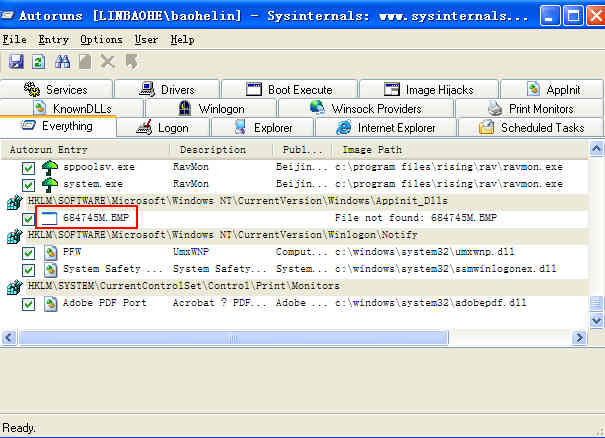The height and width of the screenshot is (438, 605).
Task: Open the User menu
Action: pos(146,39)
